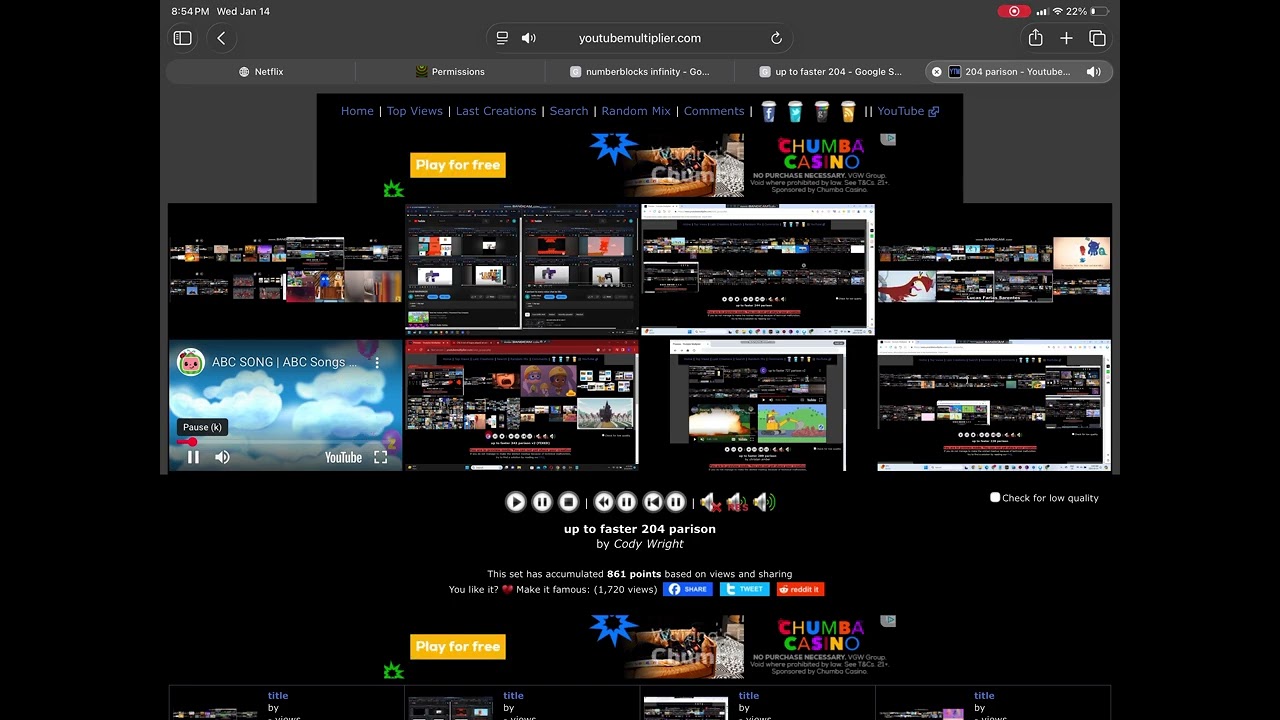Viewport: 1280px width, 720px height.
Task: Go back to the previous page
Action: [221, 38]
